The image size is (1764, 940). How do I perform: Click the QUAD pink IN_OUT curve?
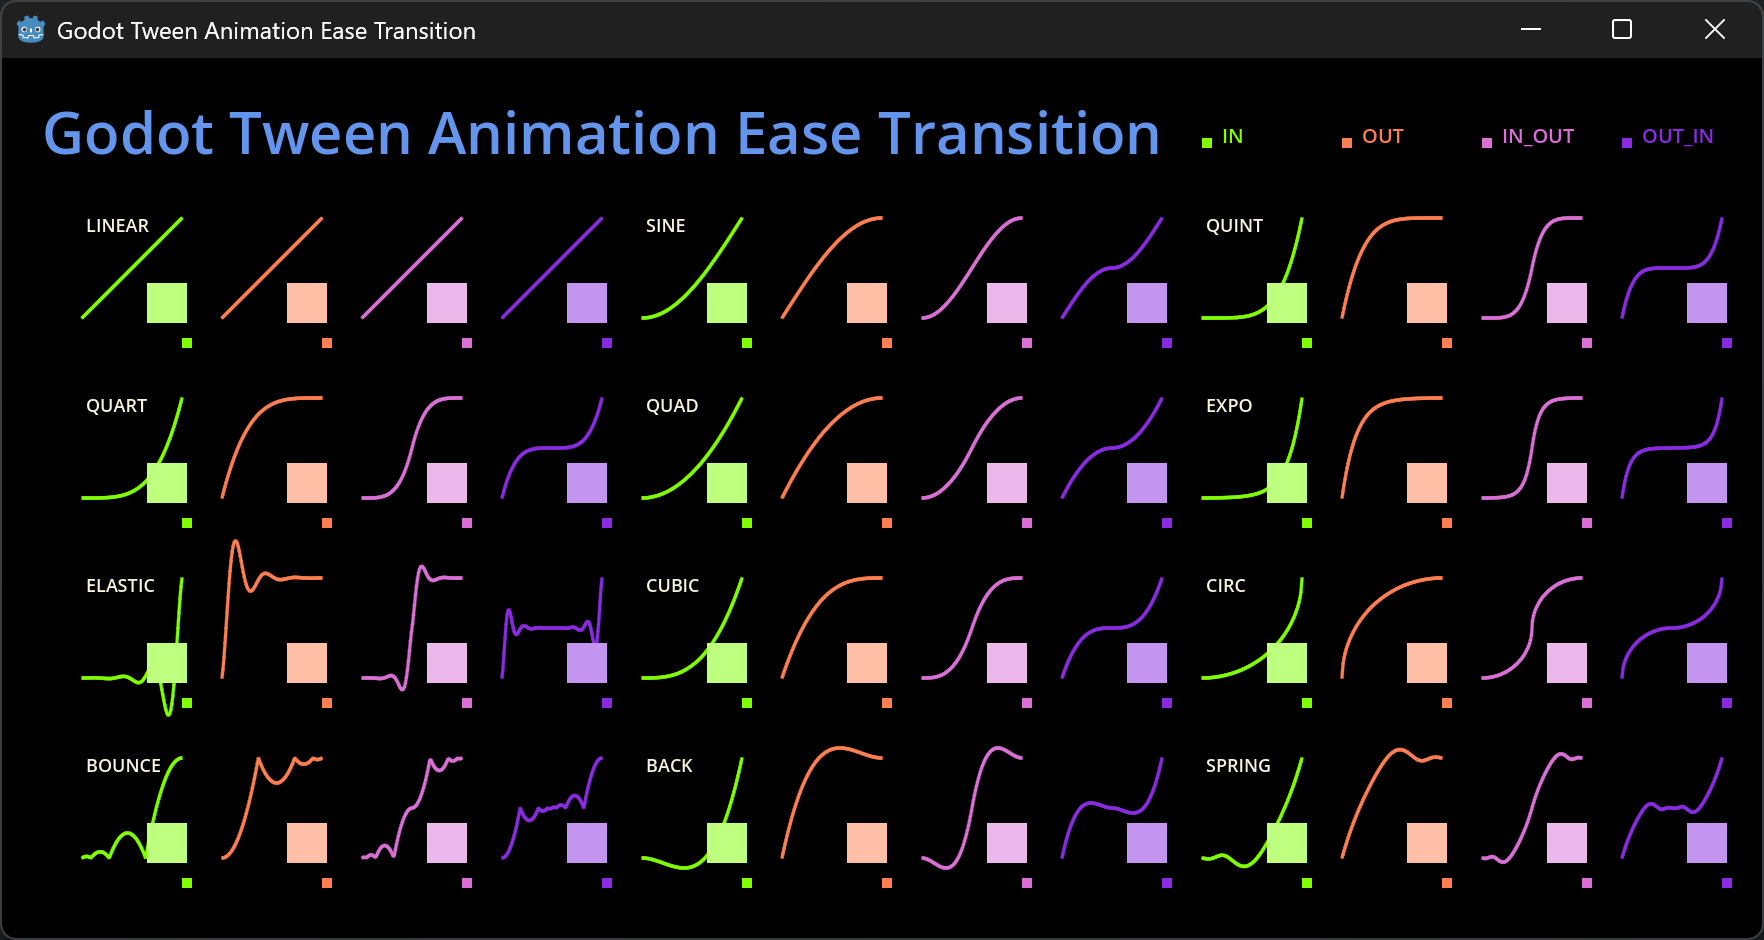tap(971, 447)
